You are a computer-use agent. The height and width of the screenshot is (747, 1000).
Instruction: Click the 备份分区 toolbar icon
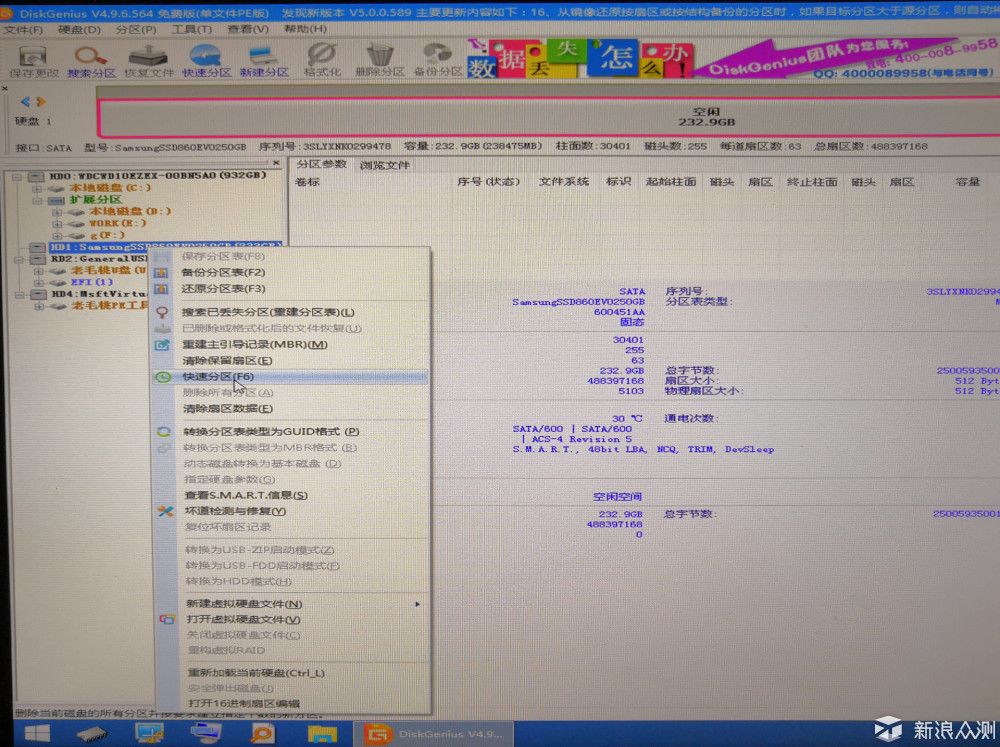pos(438,61)
